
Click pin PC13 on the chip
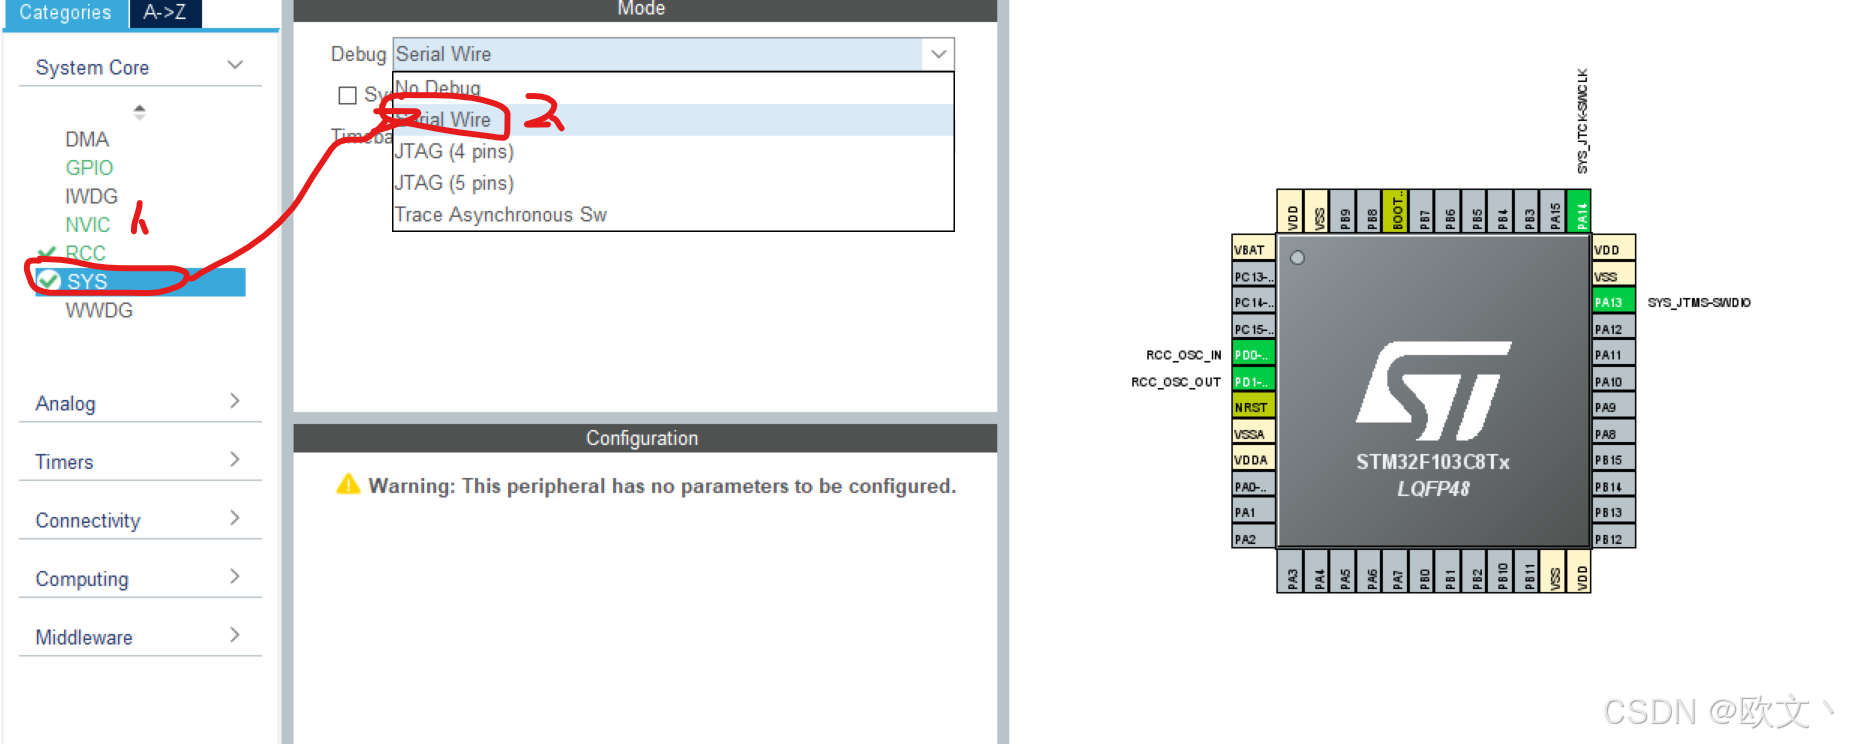pyautogui.click(x=1253, y=276)
